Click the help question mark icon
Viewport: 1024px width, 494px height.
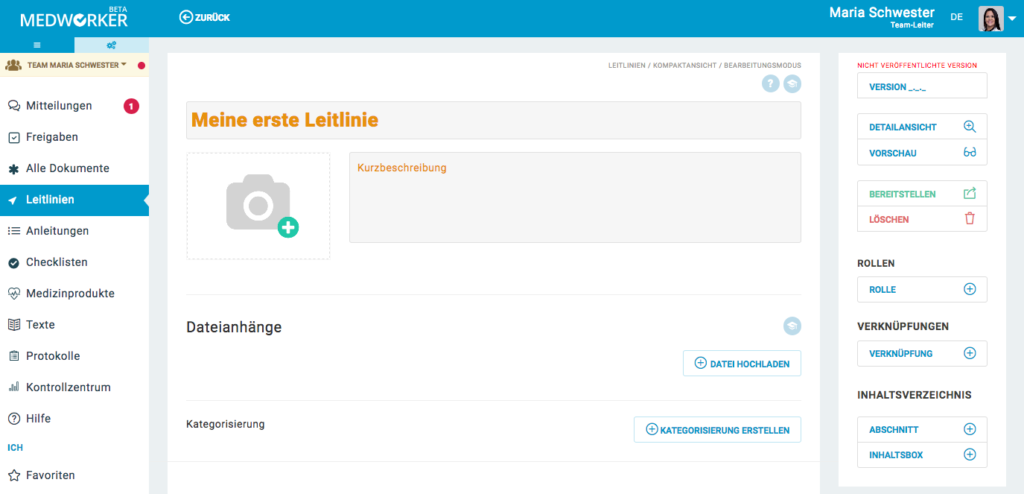(x=771, y=84)
